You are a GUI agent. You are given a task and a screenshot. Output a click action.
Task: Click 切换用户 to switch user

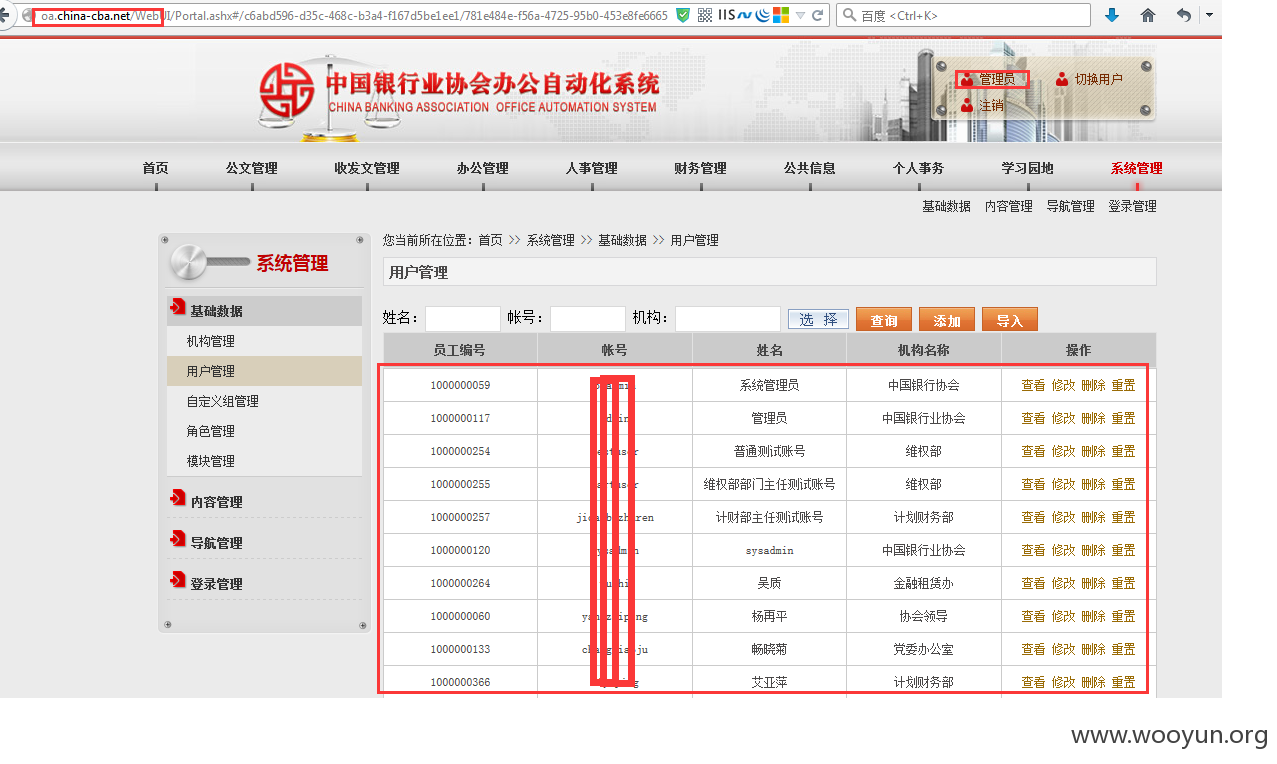tap(1098, 79)
